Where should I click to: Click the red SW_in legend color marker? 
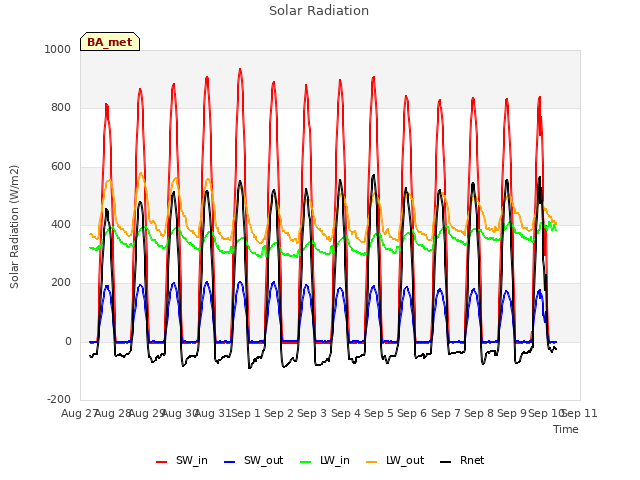coord(162,462)
